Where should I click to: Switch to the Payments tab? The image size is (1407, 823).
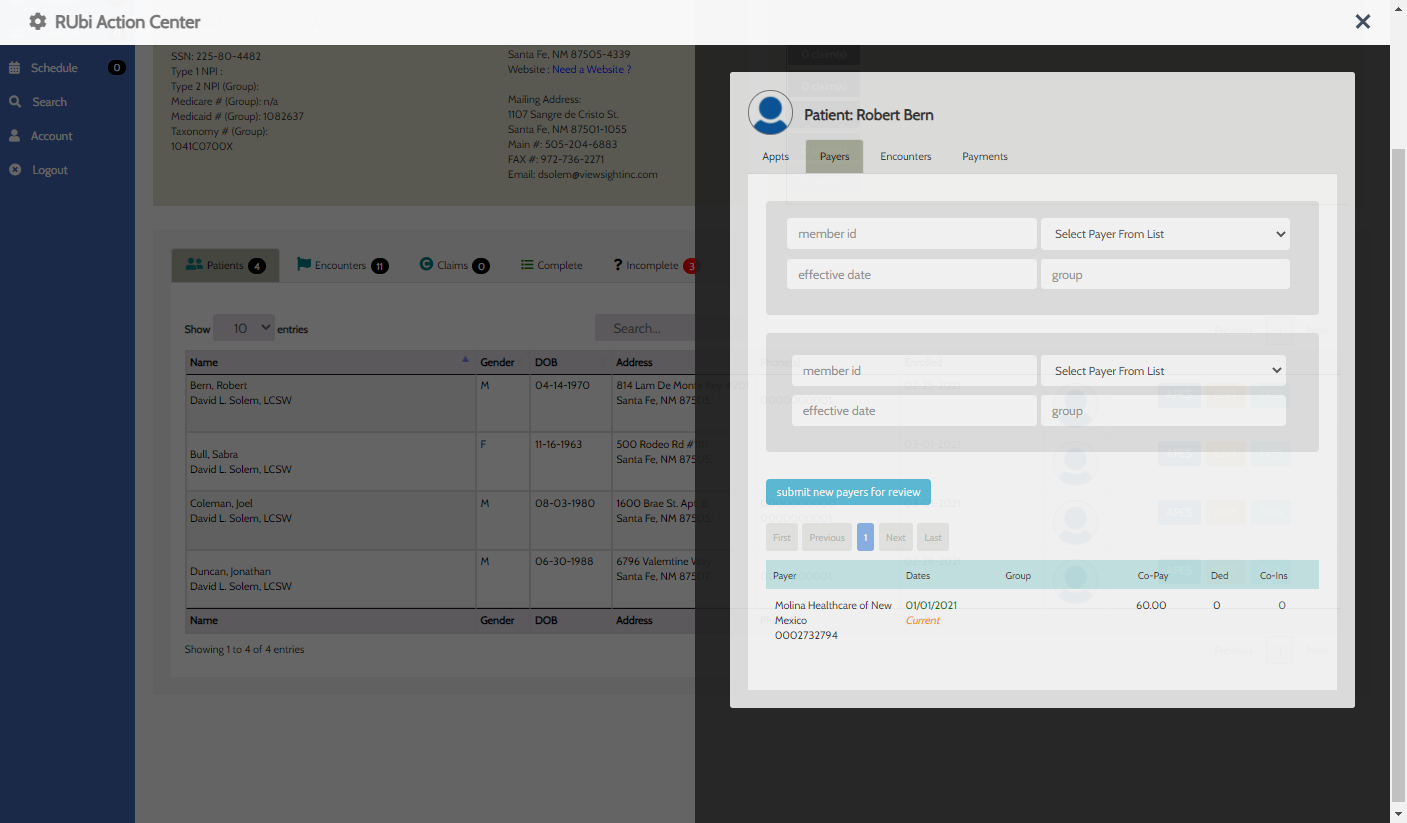click(x=984, y=157)
